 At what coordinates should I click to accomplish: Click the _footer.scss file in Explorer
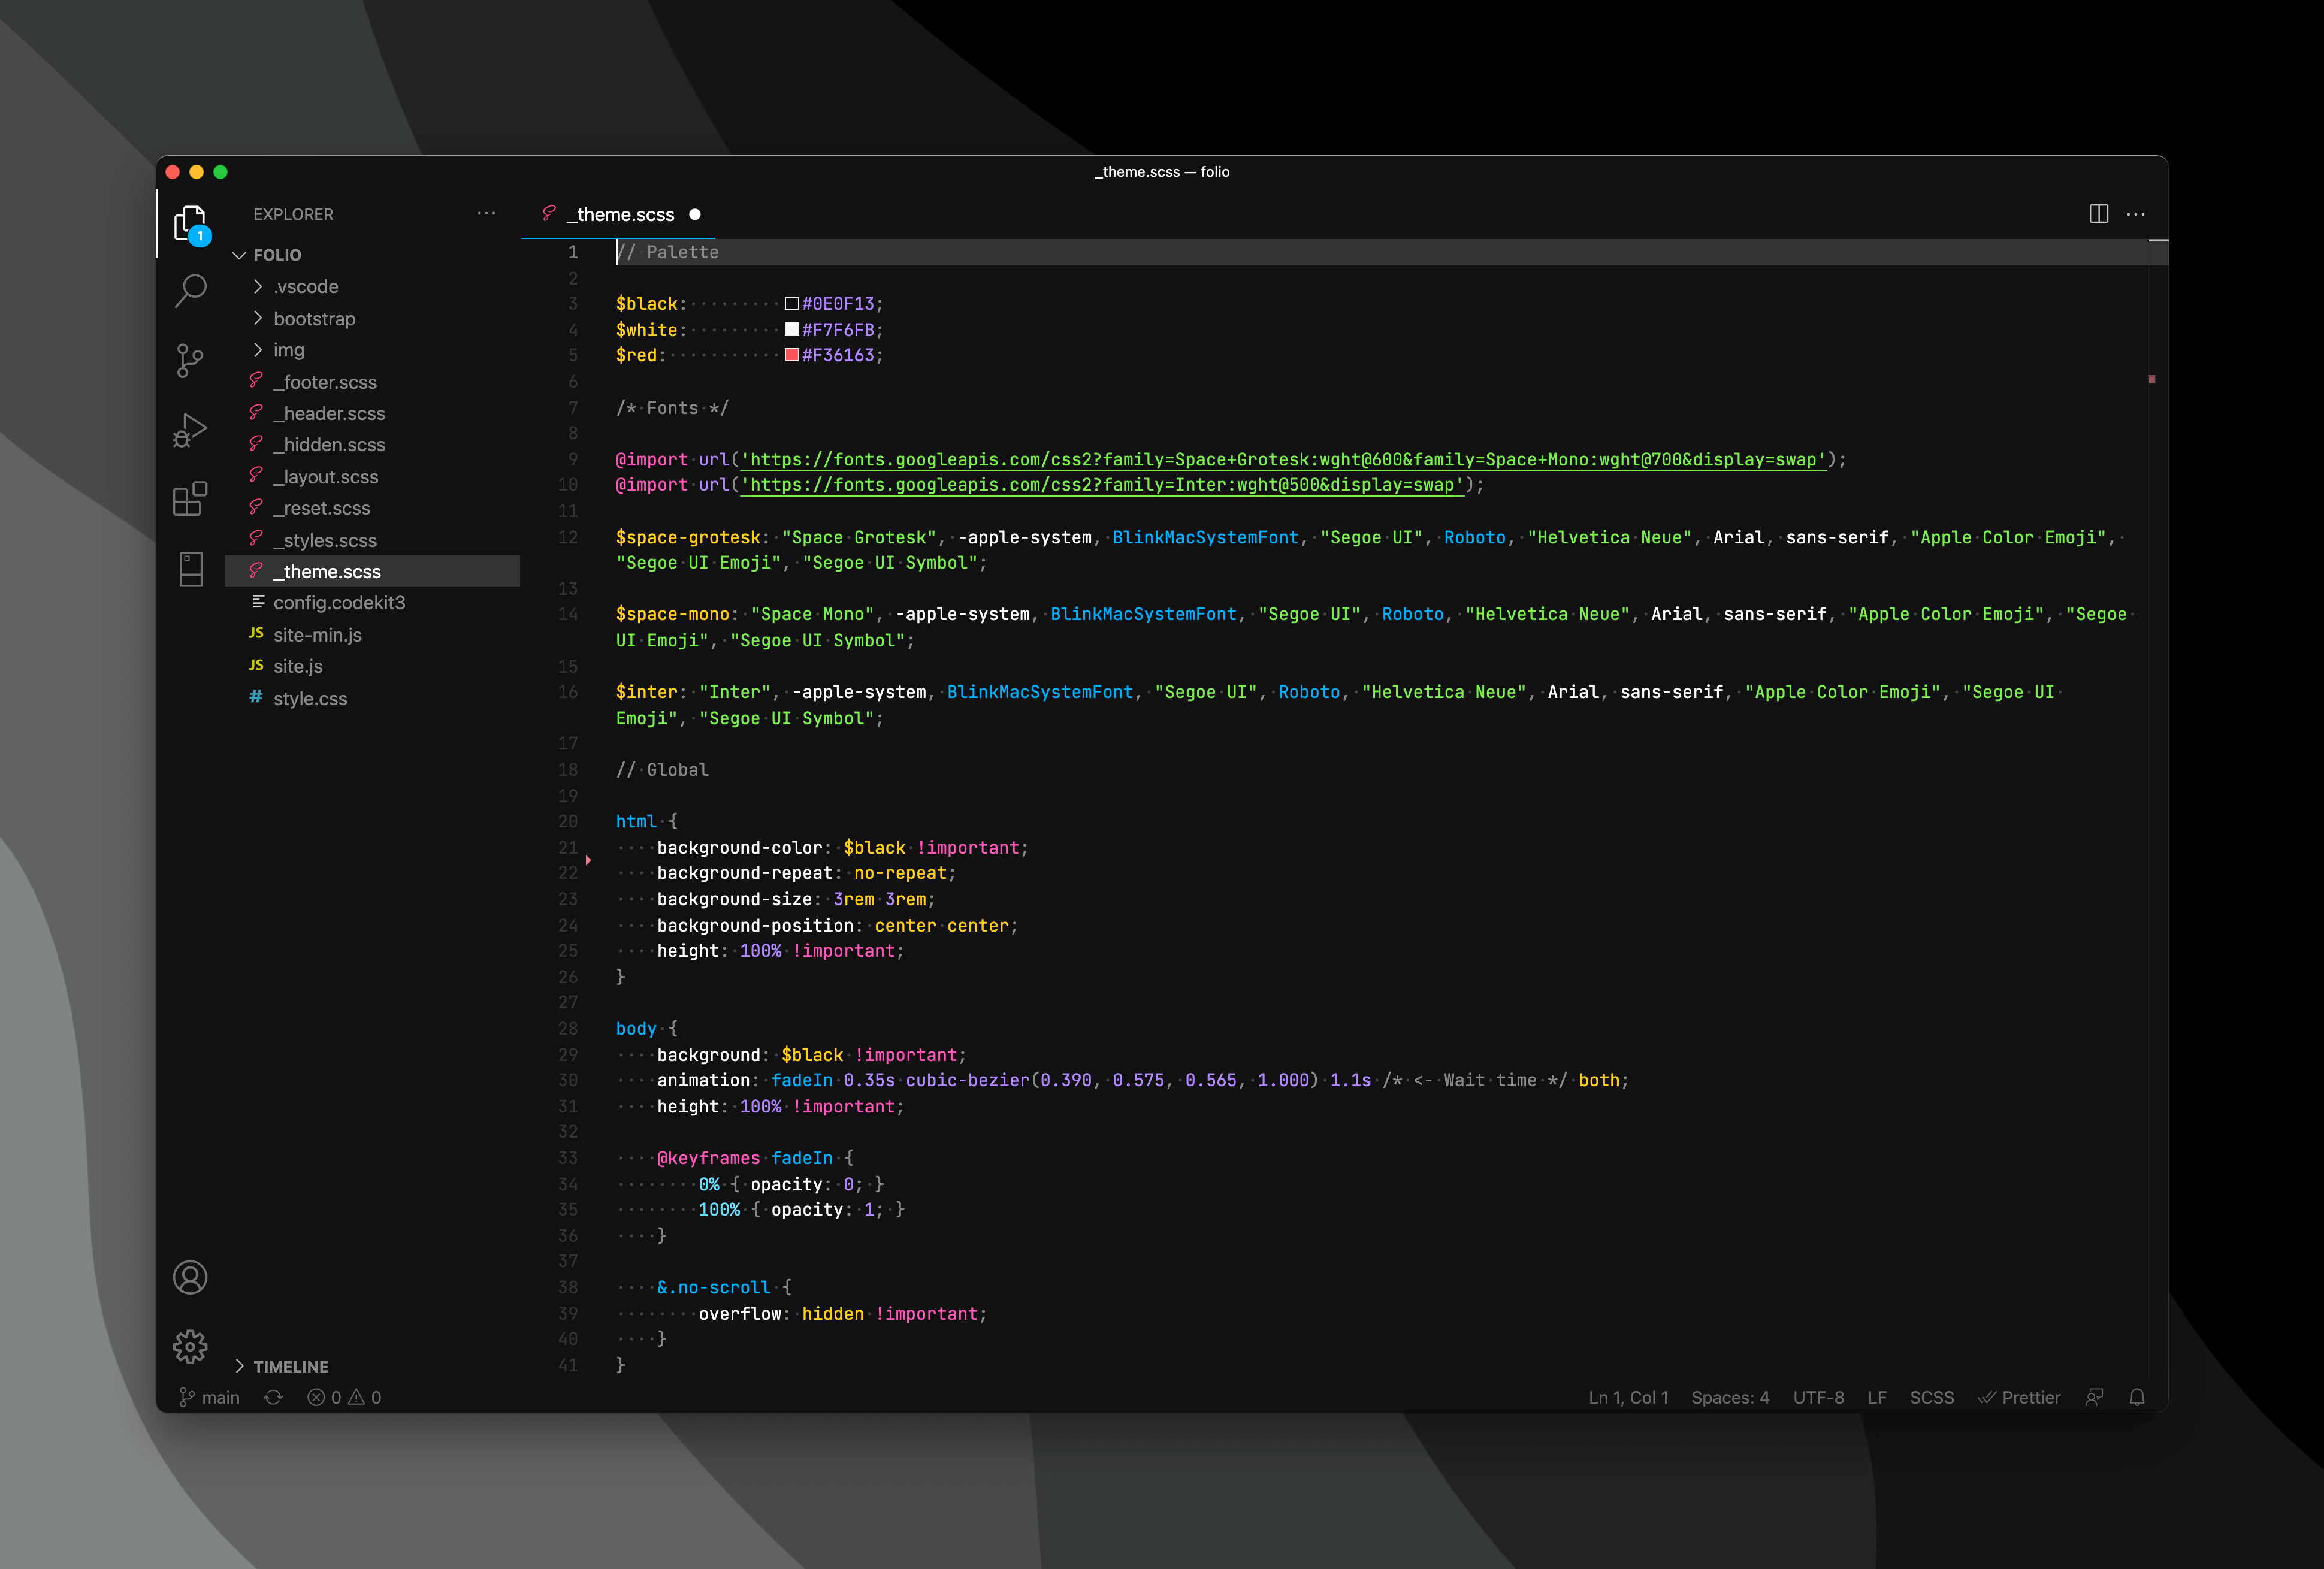pos(330,382)
